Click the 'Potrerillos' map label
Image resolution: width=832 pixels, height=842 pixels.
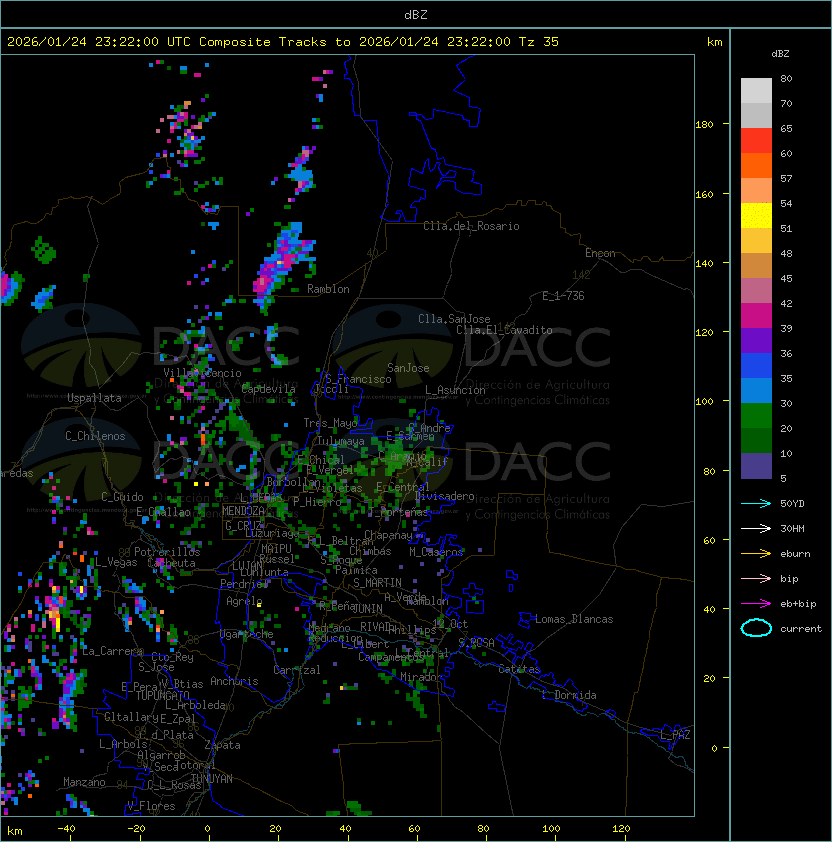pyautogui.click(x=167, y=552)
